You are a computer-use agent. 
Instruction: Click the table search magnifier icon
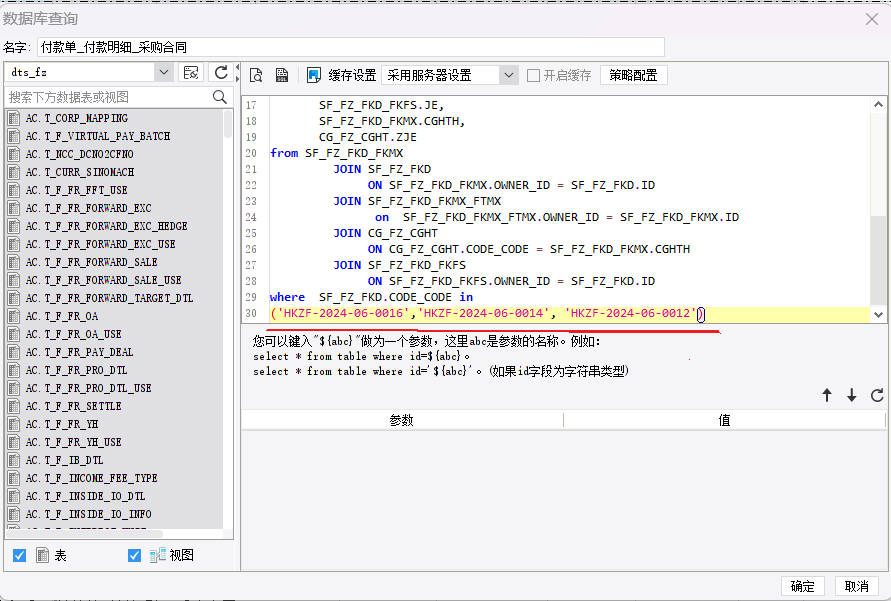[x=220, y=97]
